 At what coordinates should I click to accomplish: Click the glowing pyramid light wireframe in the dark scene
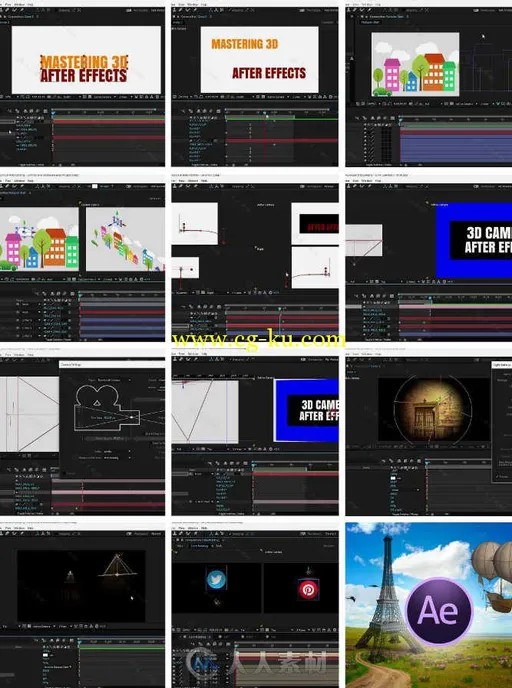pyautogui.click(x=118, y=566)
